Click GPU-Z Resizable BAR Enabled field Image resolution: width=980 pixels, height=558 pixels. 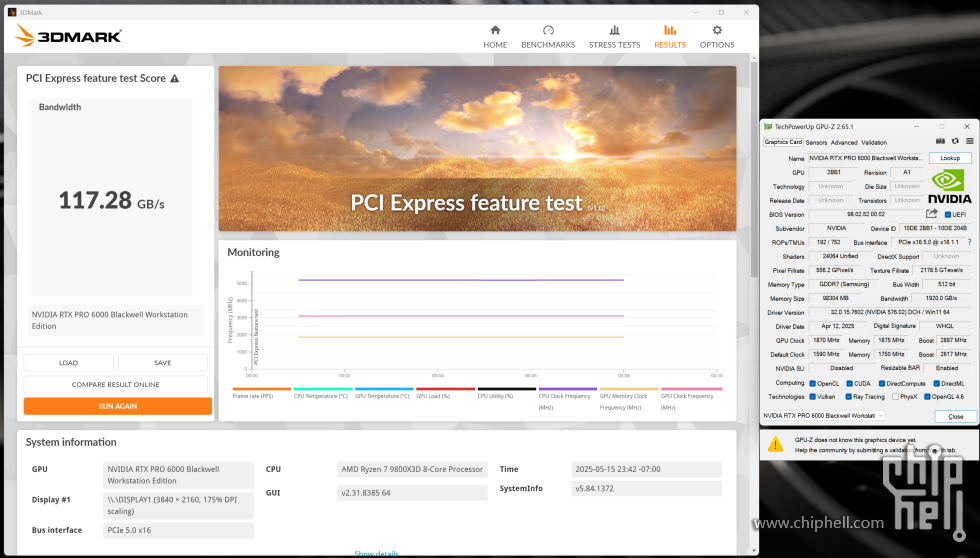[x=947, y=368]
